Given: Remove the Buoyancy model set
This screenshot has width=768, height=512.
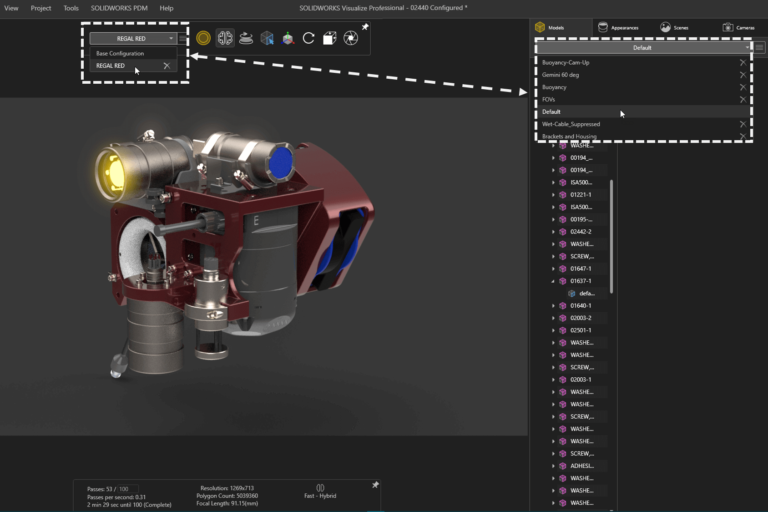Looking at the screenshot, I should point(743,87).
